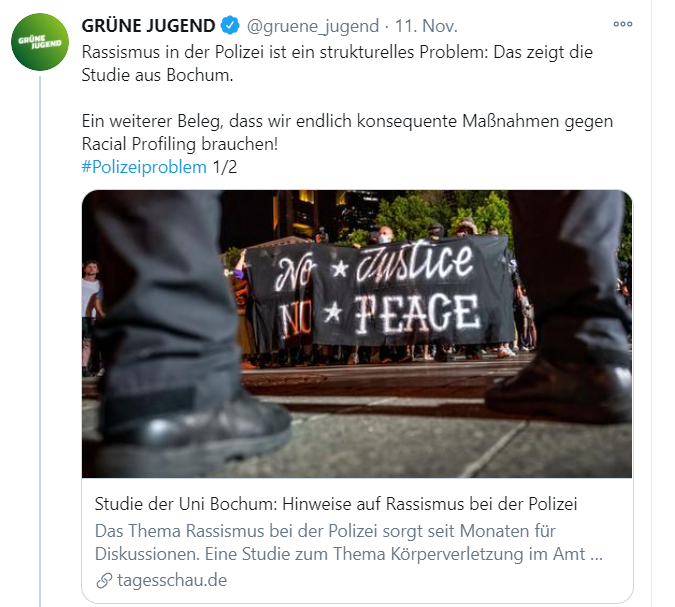Click the 11. Nov. timestamp
This screenshot has width=675, height=607.
tap(426, 26)
